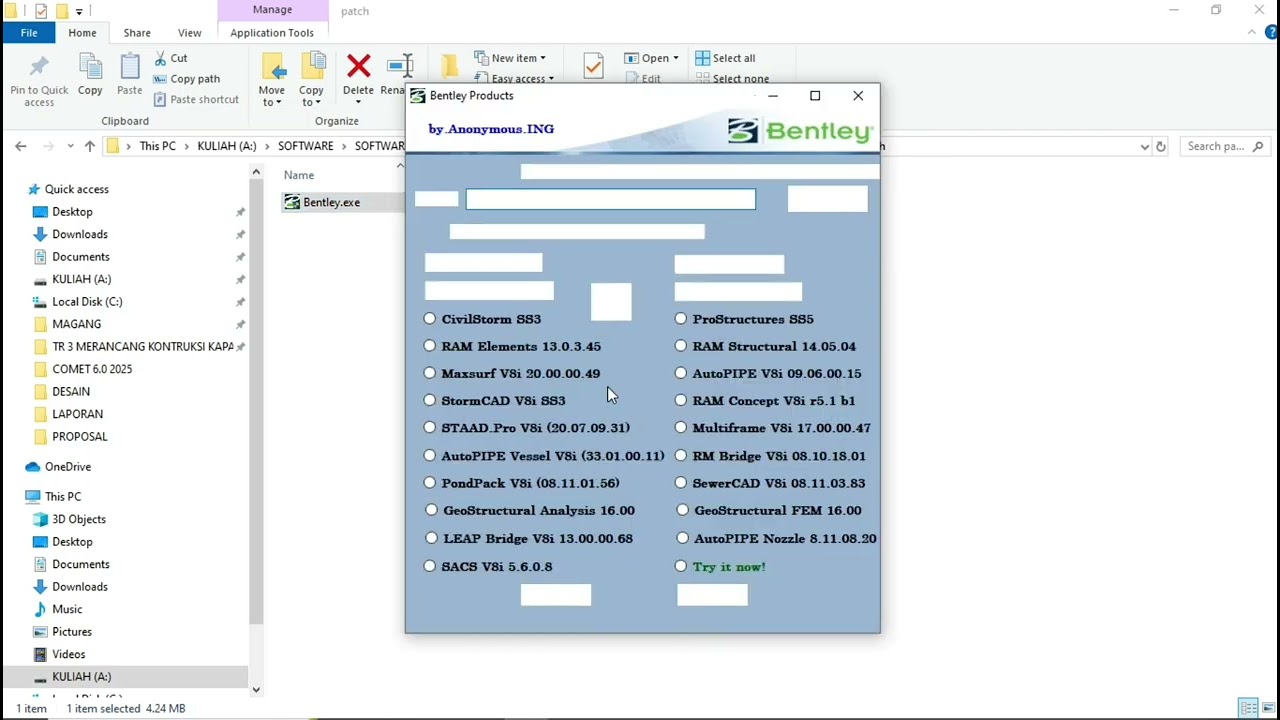This screenshot has height=720, width=1280.
Task: Choose LEAP Bridge V8i 13.00.00.68
Action: tap(431, 538)
